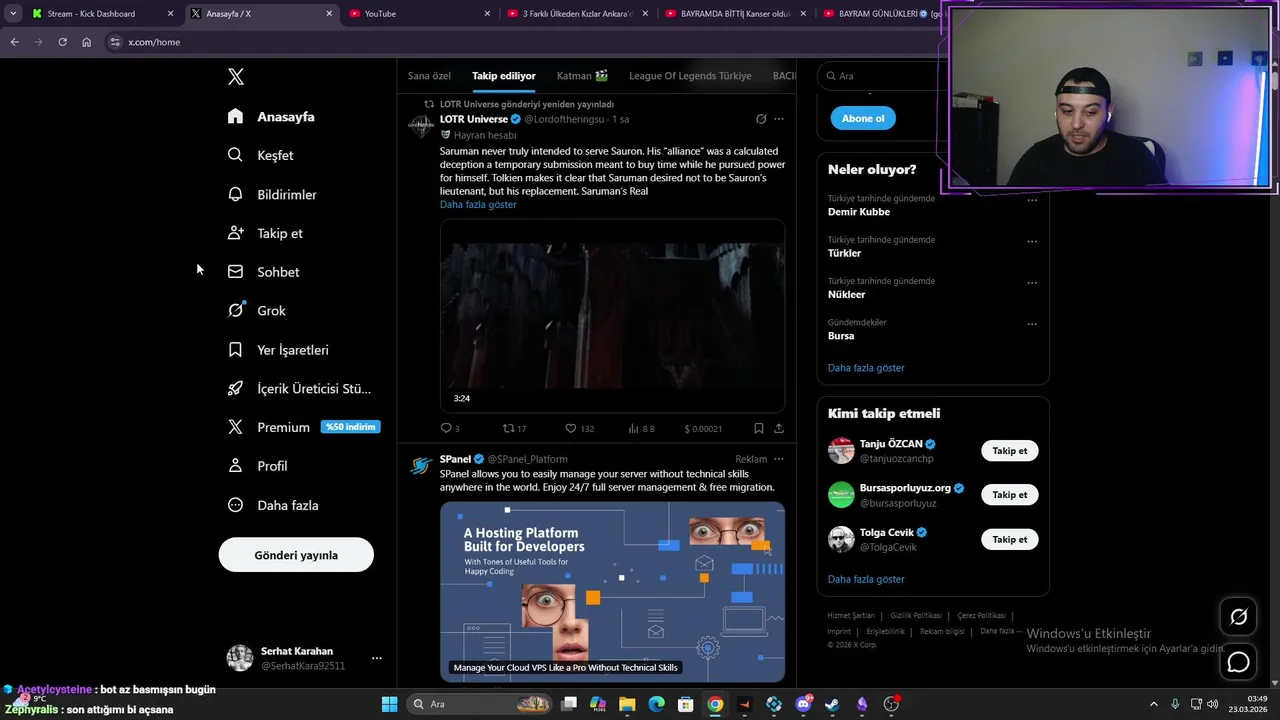This screenshot has width=1280, height=720.
Task: Switch to YouTube browser tab
Action: coord(420,14)
